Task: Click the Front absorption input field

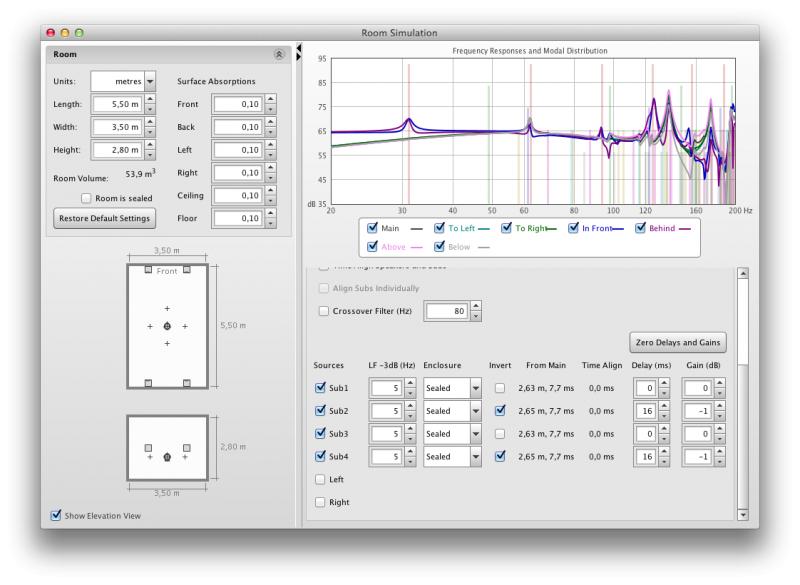Action: (x=236, y=104)
